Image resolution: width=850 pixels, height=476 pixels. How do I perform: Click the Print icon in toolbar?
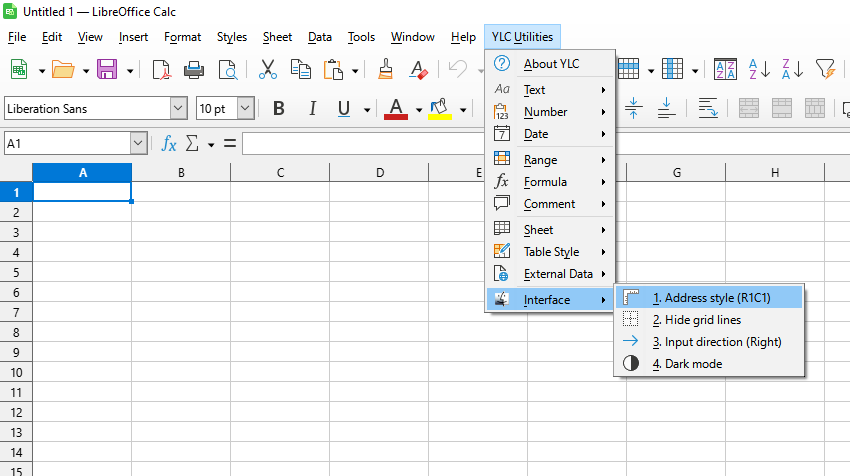pyautogui.click(x=194, y=69)
